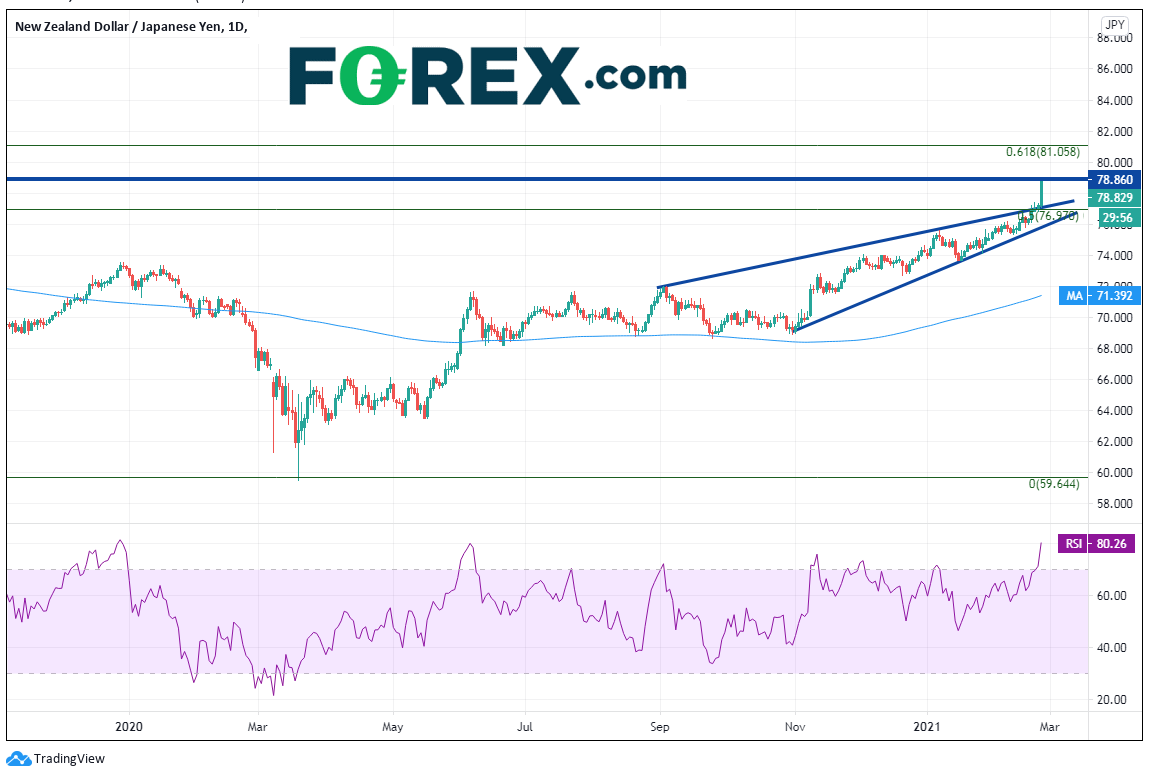Select the purple RSI indicator label
This screenshot has width=1149, height=777.
pos(1074,544)
